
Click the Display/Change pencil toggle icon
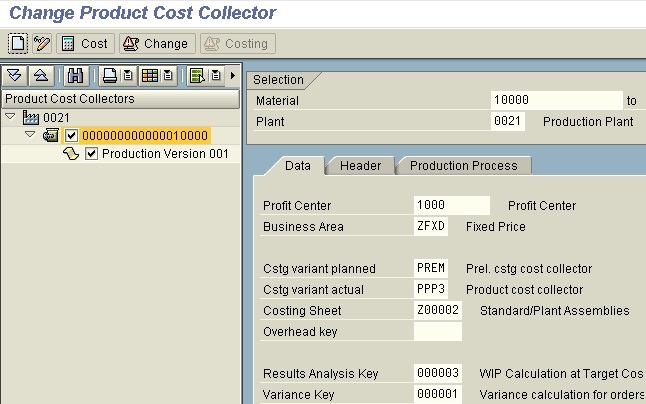tap(41, 44)
